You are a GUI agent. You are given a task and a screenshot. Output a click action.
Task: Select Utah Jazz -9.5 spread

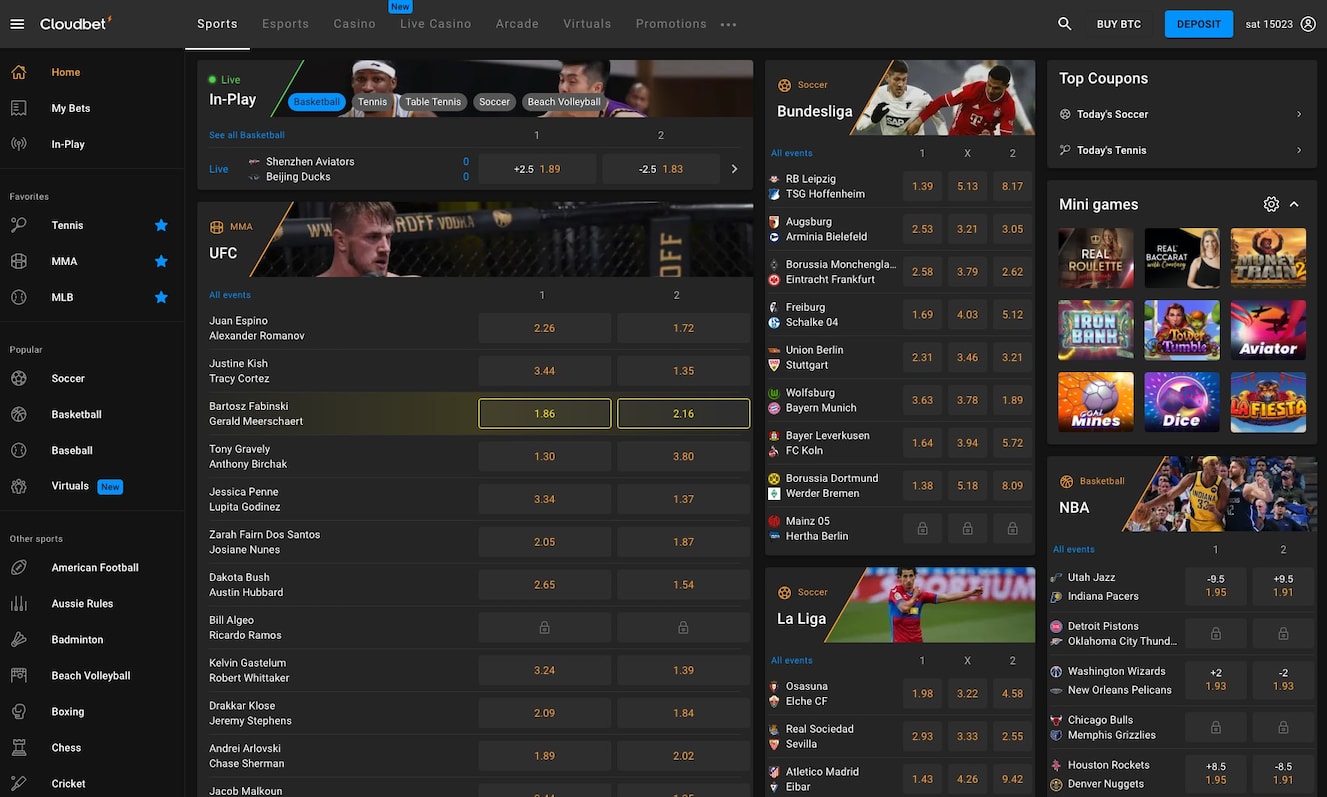point(1216,586)
